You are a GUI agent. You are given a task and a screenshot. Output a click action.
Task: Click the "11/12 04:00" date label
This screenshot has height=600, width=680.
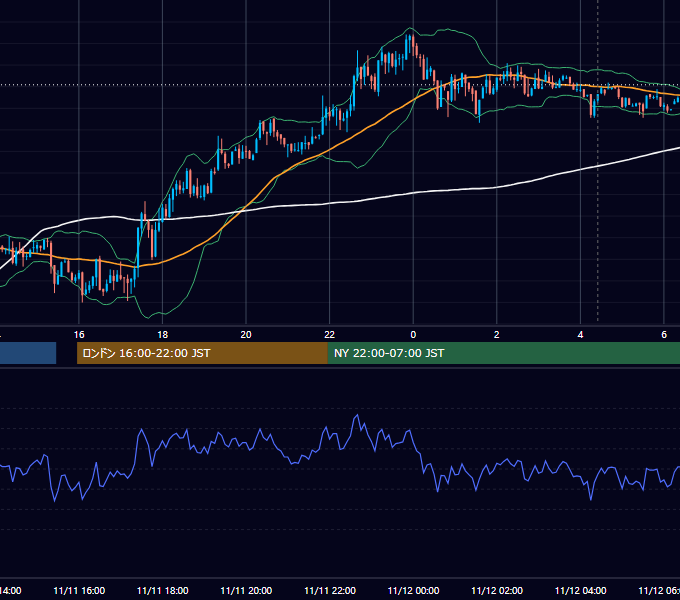point(580,590)
